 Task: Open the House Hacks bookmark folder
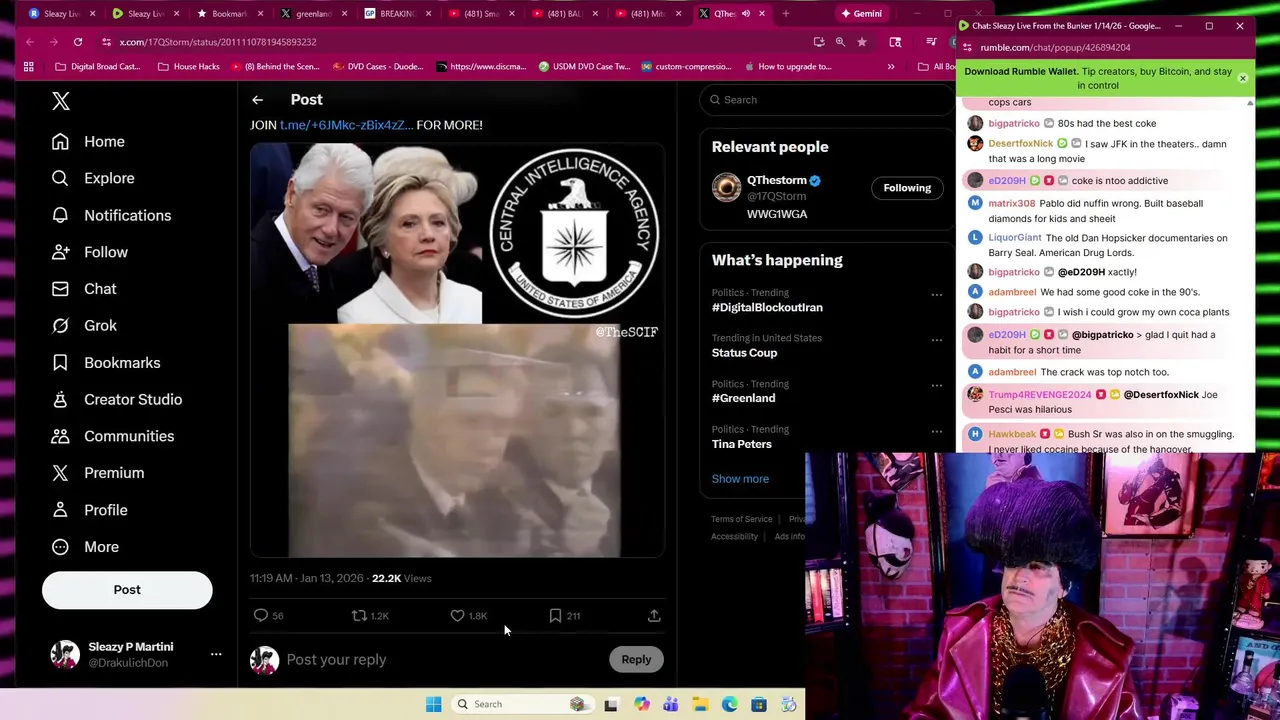[x=188, y=67]
